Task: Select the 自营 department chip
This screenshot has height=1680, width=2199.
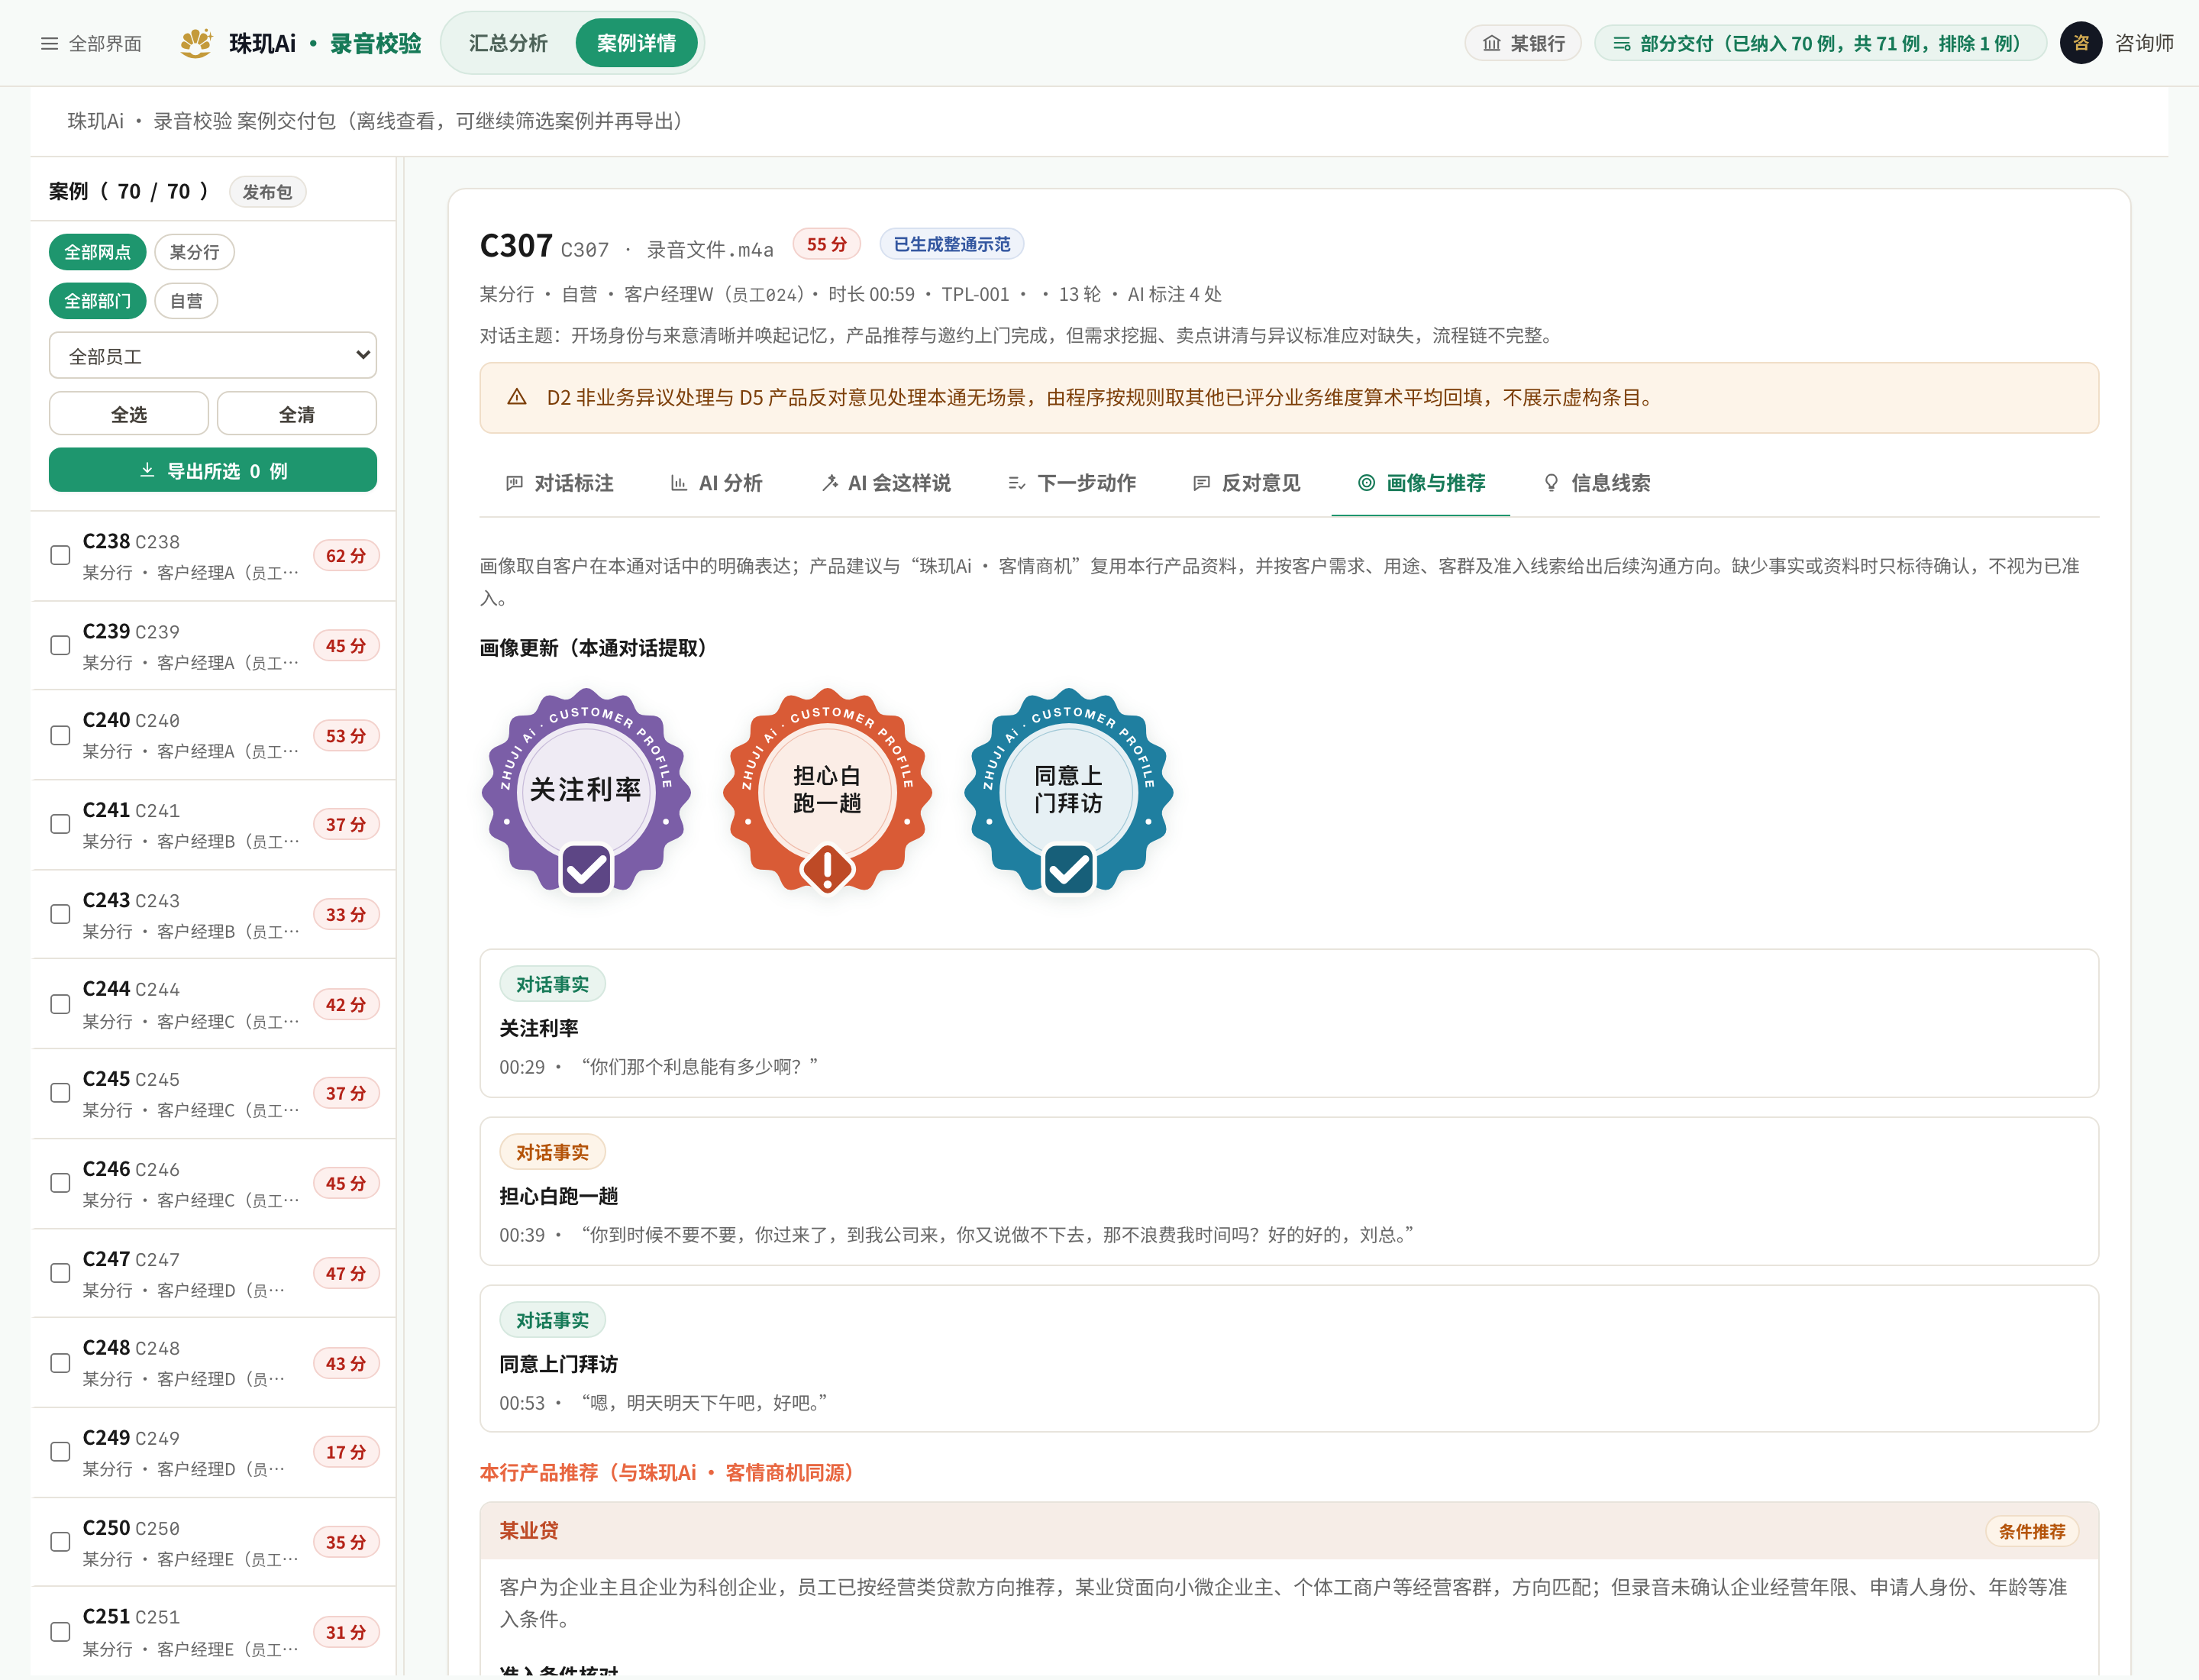Action: tap(186, 301)
